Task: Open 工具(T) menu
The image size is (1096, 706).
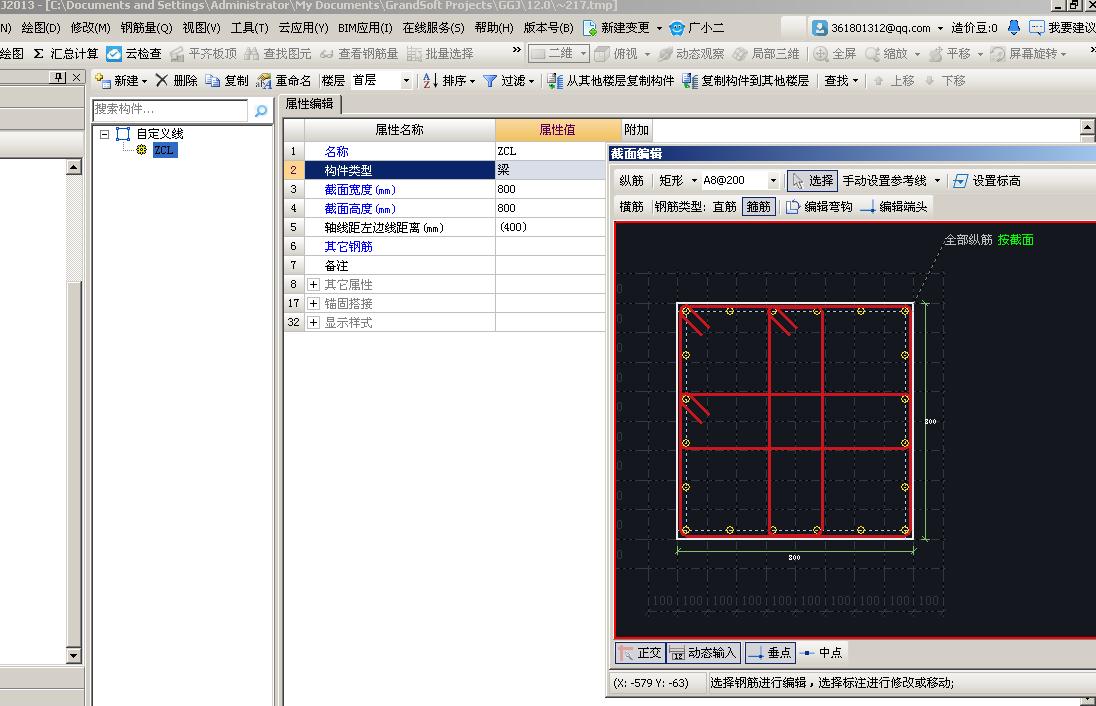Action: [x=250, y=28]
